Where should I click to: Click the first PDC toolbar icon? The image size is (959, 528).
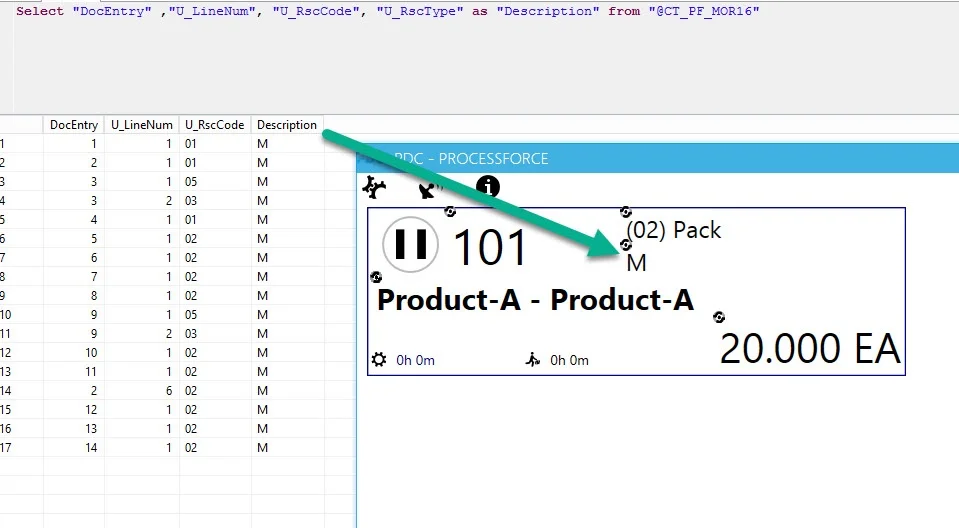coord(374,187)
